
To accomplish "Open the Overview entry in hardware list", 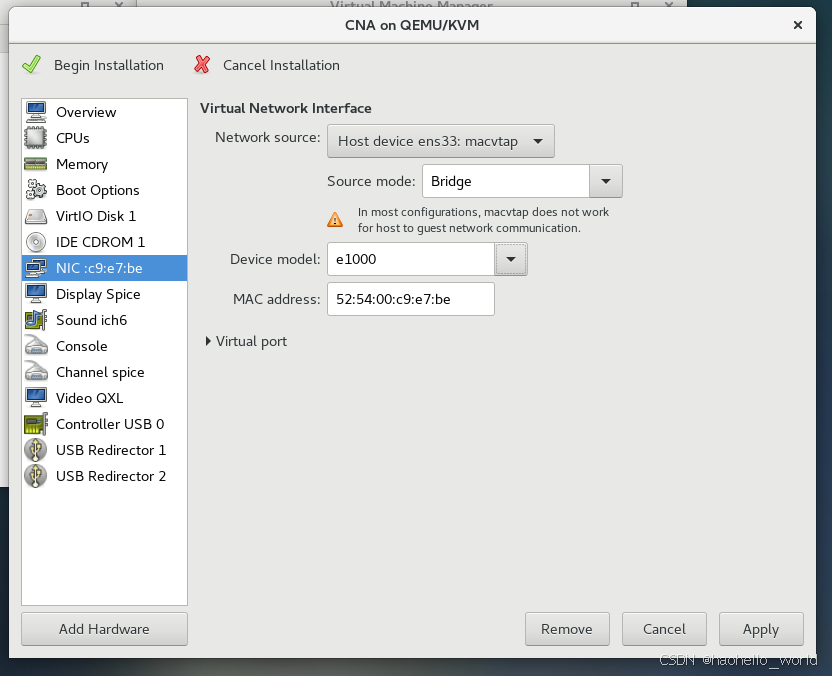I will pyautogui.click(x=105, y=112).
